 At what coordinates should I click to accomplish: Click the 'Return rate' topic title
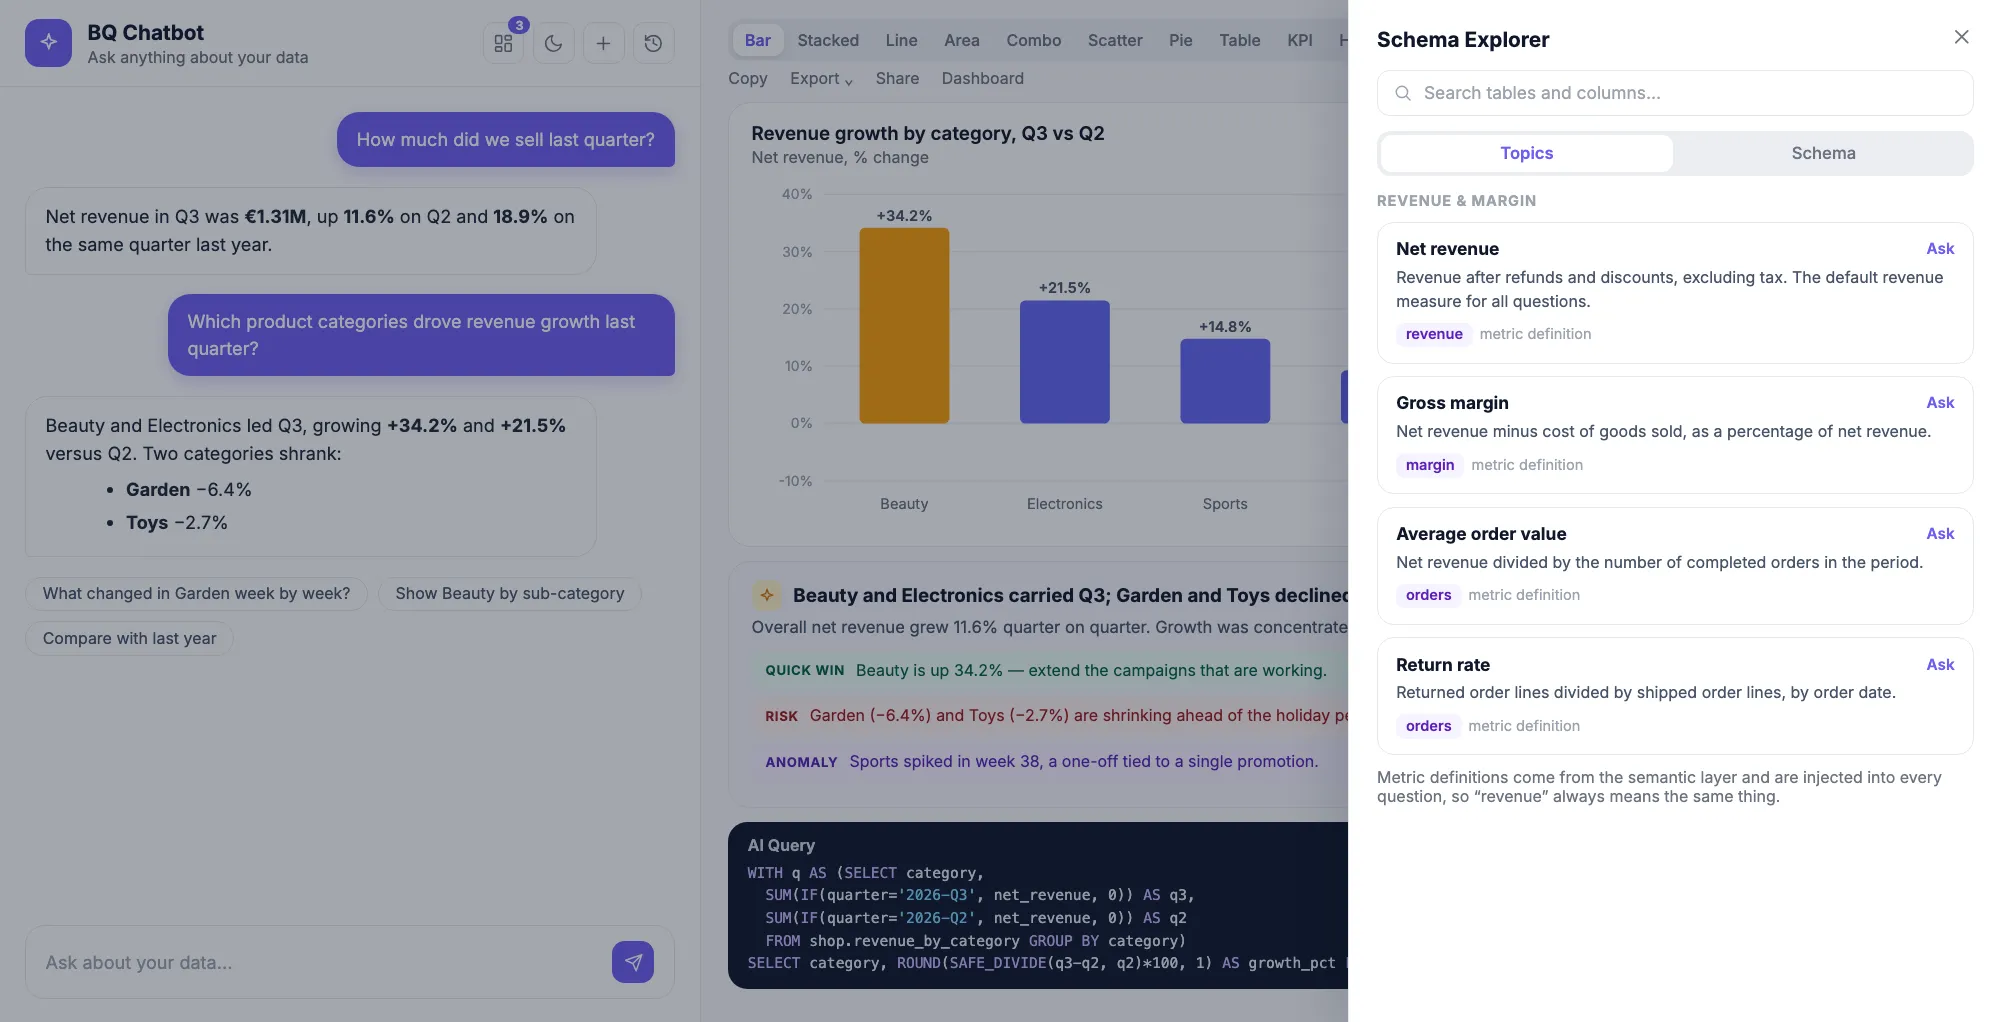pyautogui.click(x=1443, y=665)
